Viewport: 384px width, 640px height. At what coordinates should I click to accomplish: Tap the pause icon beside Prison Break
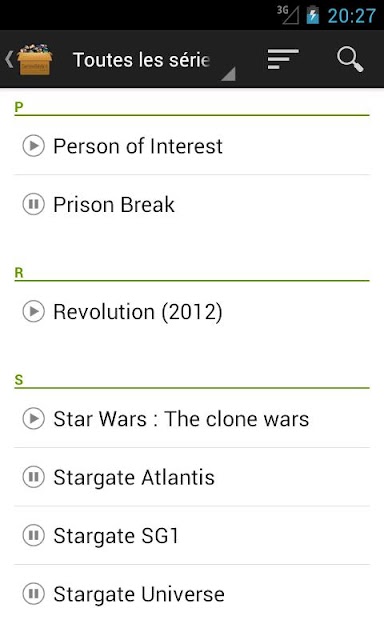point(33,204)
